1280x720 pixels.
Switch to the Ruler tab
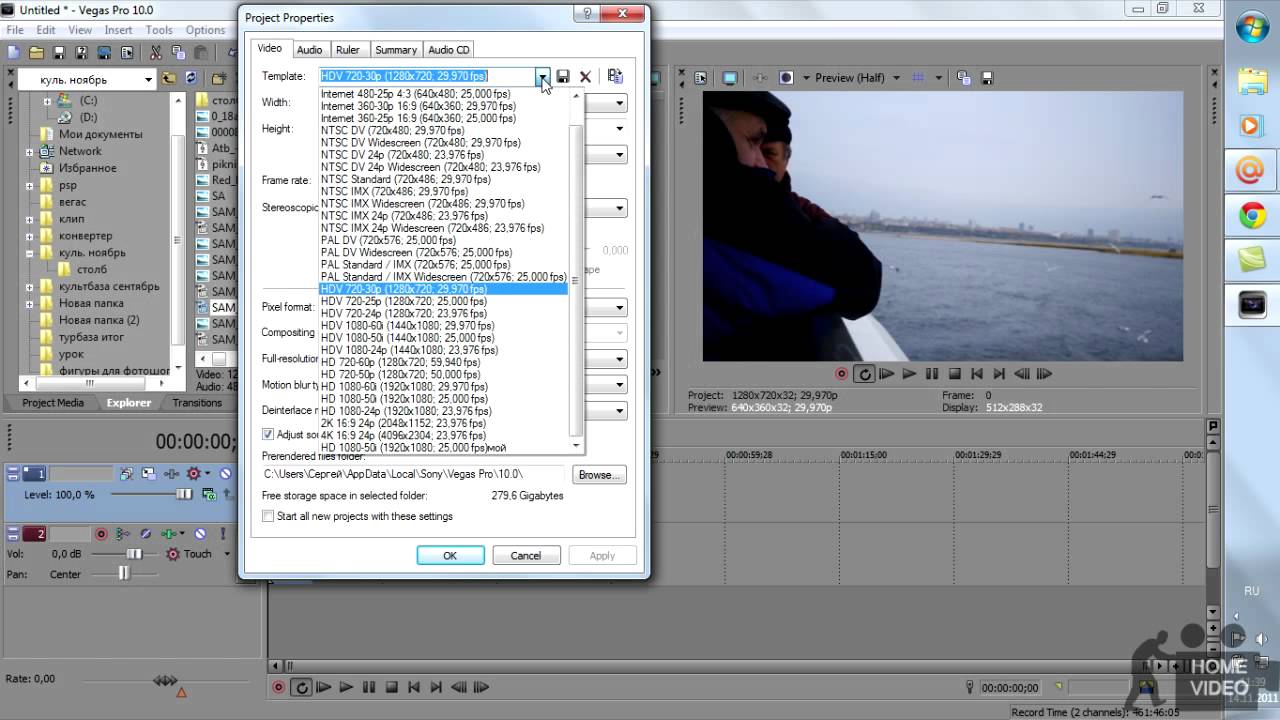(348, 49)
